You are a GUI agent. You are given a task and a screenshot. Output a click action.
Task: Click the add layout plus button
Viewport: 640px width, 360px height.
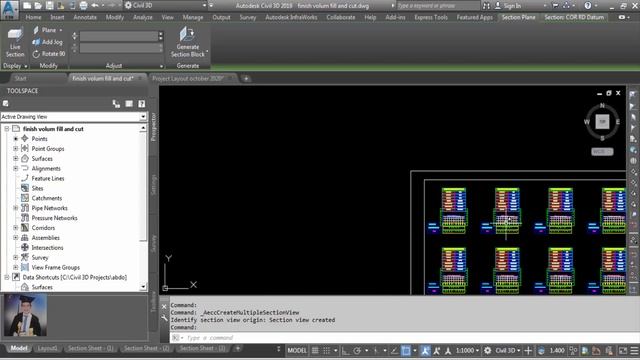click(238, 348)
